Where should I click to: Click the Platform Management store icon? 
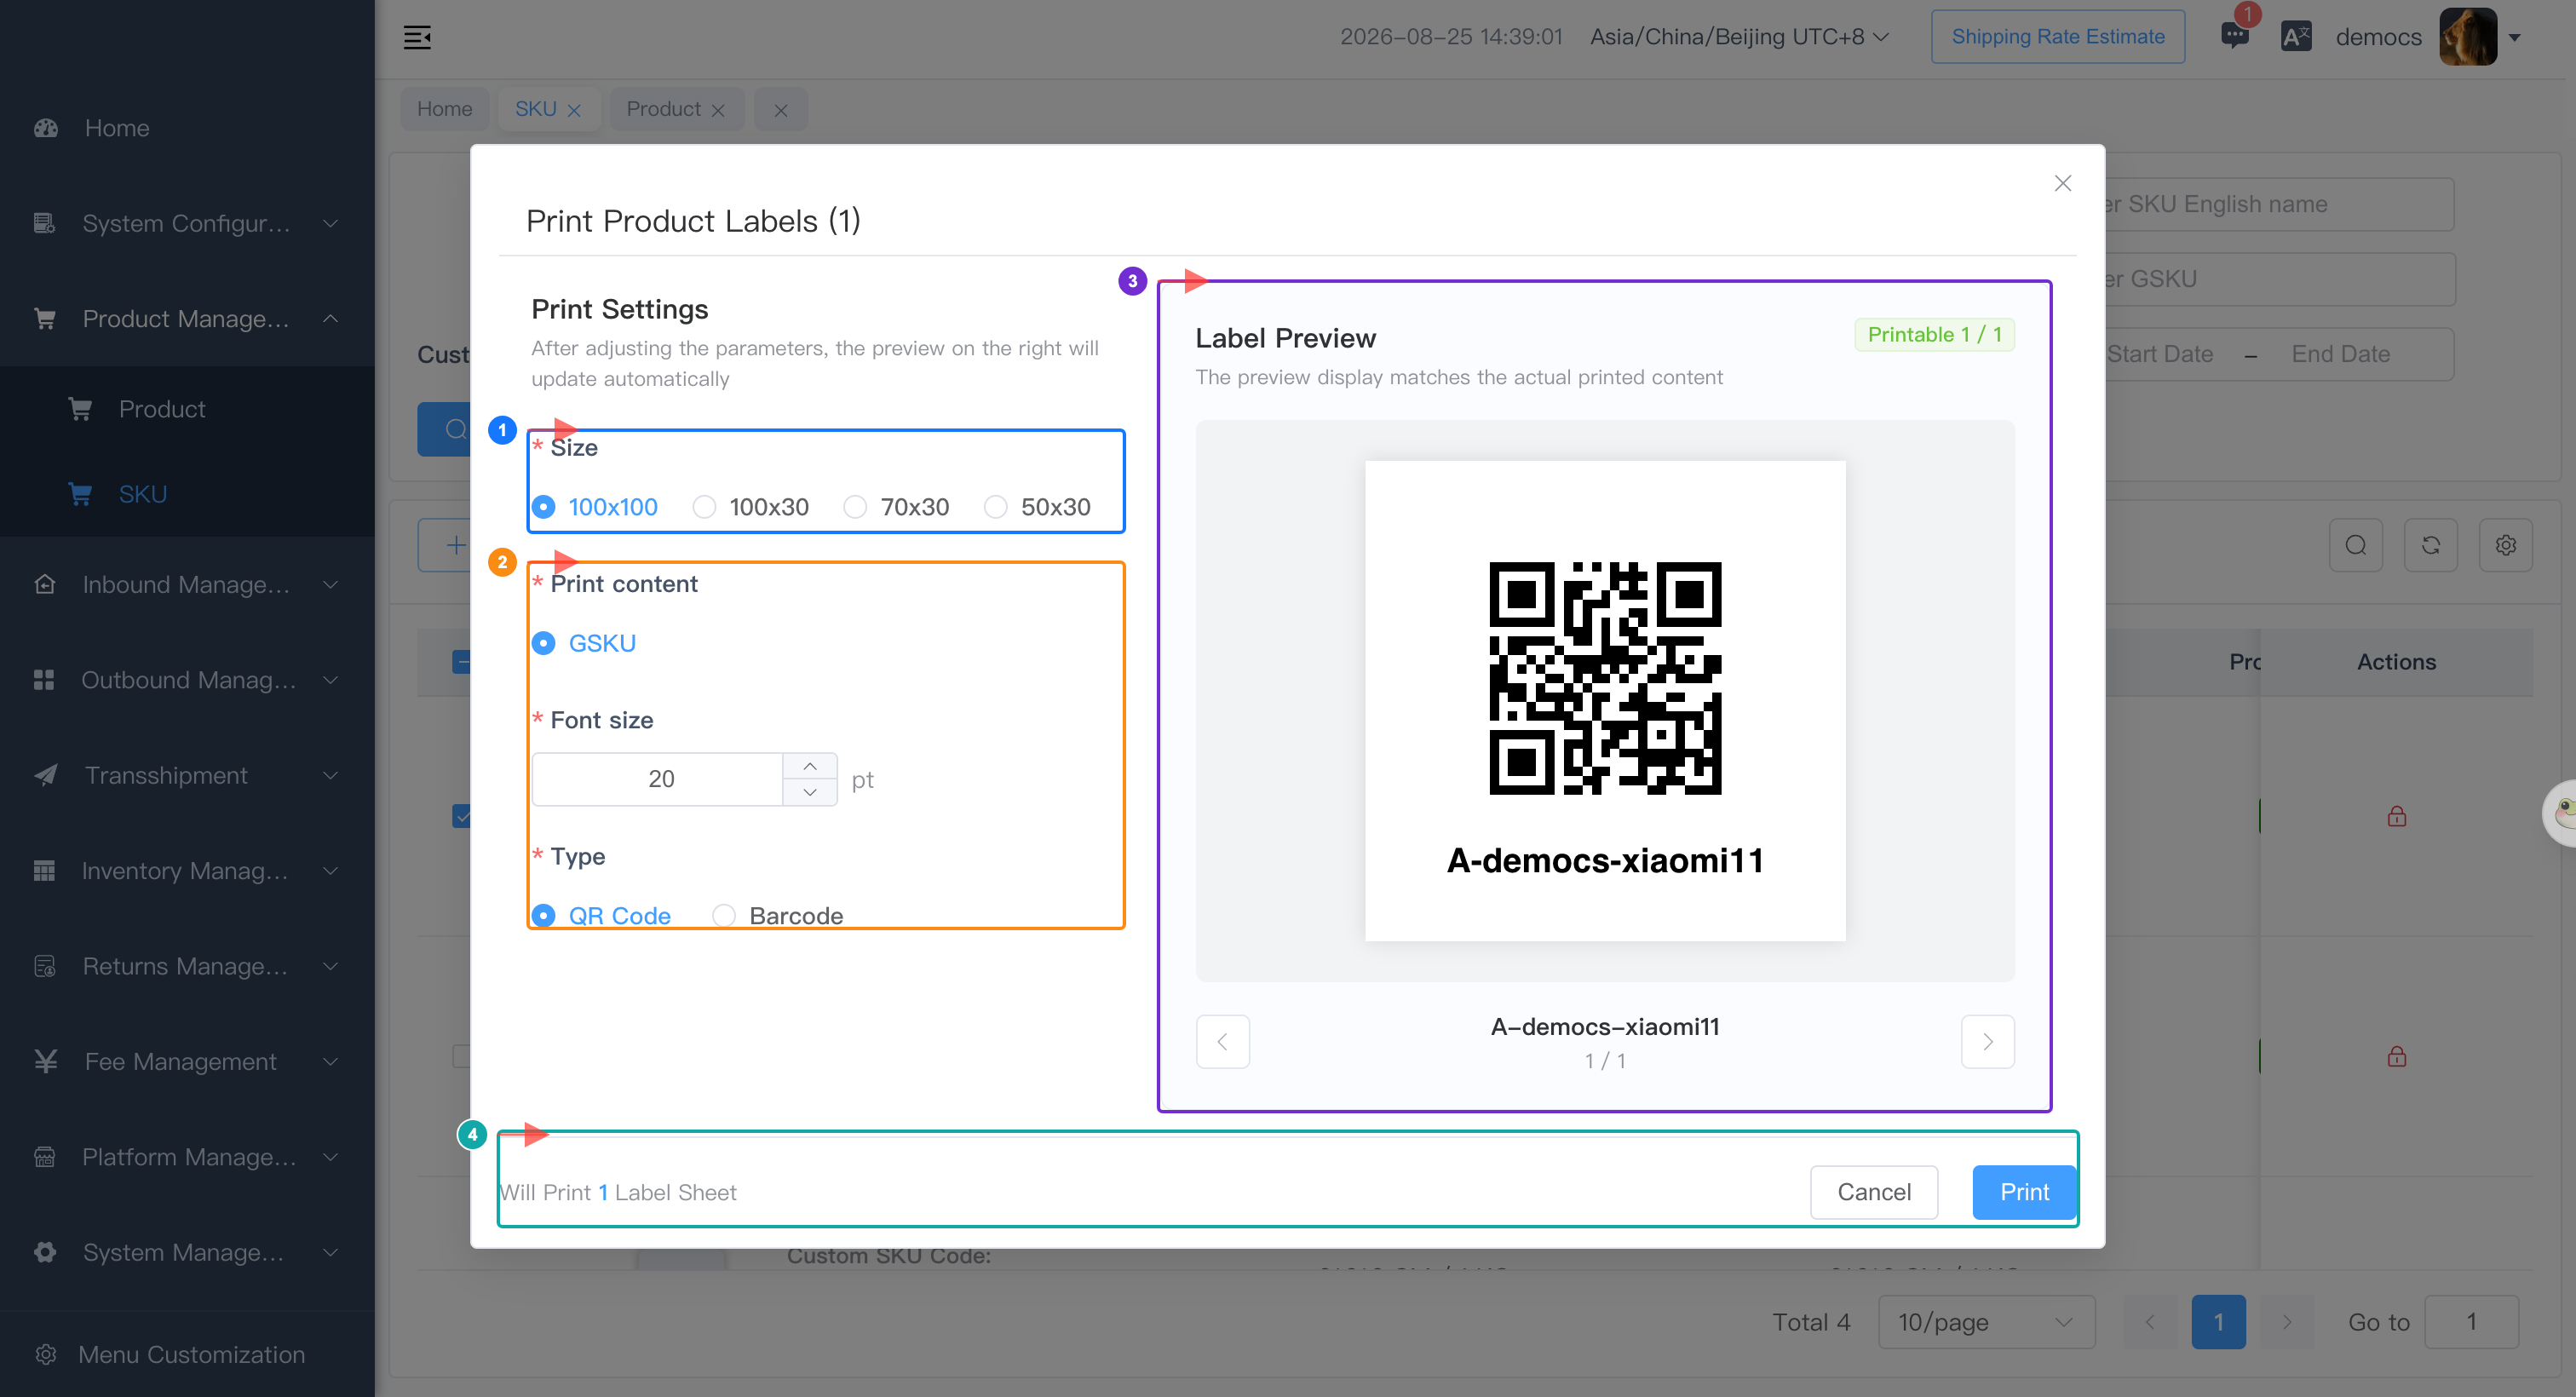(x=45, y=1157)
